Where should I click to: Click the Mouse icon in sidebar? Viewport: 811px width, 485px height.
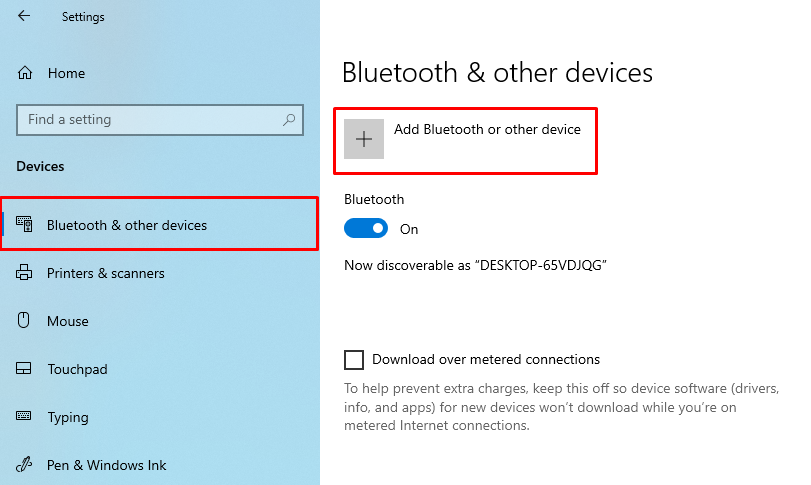25,321
